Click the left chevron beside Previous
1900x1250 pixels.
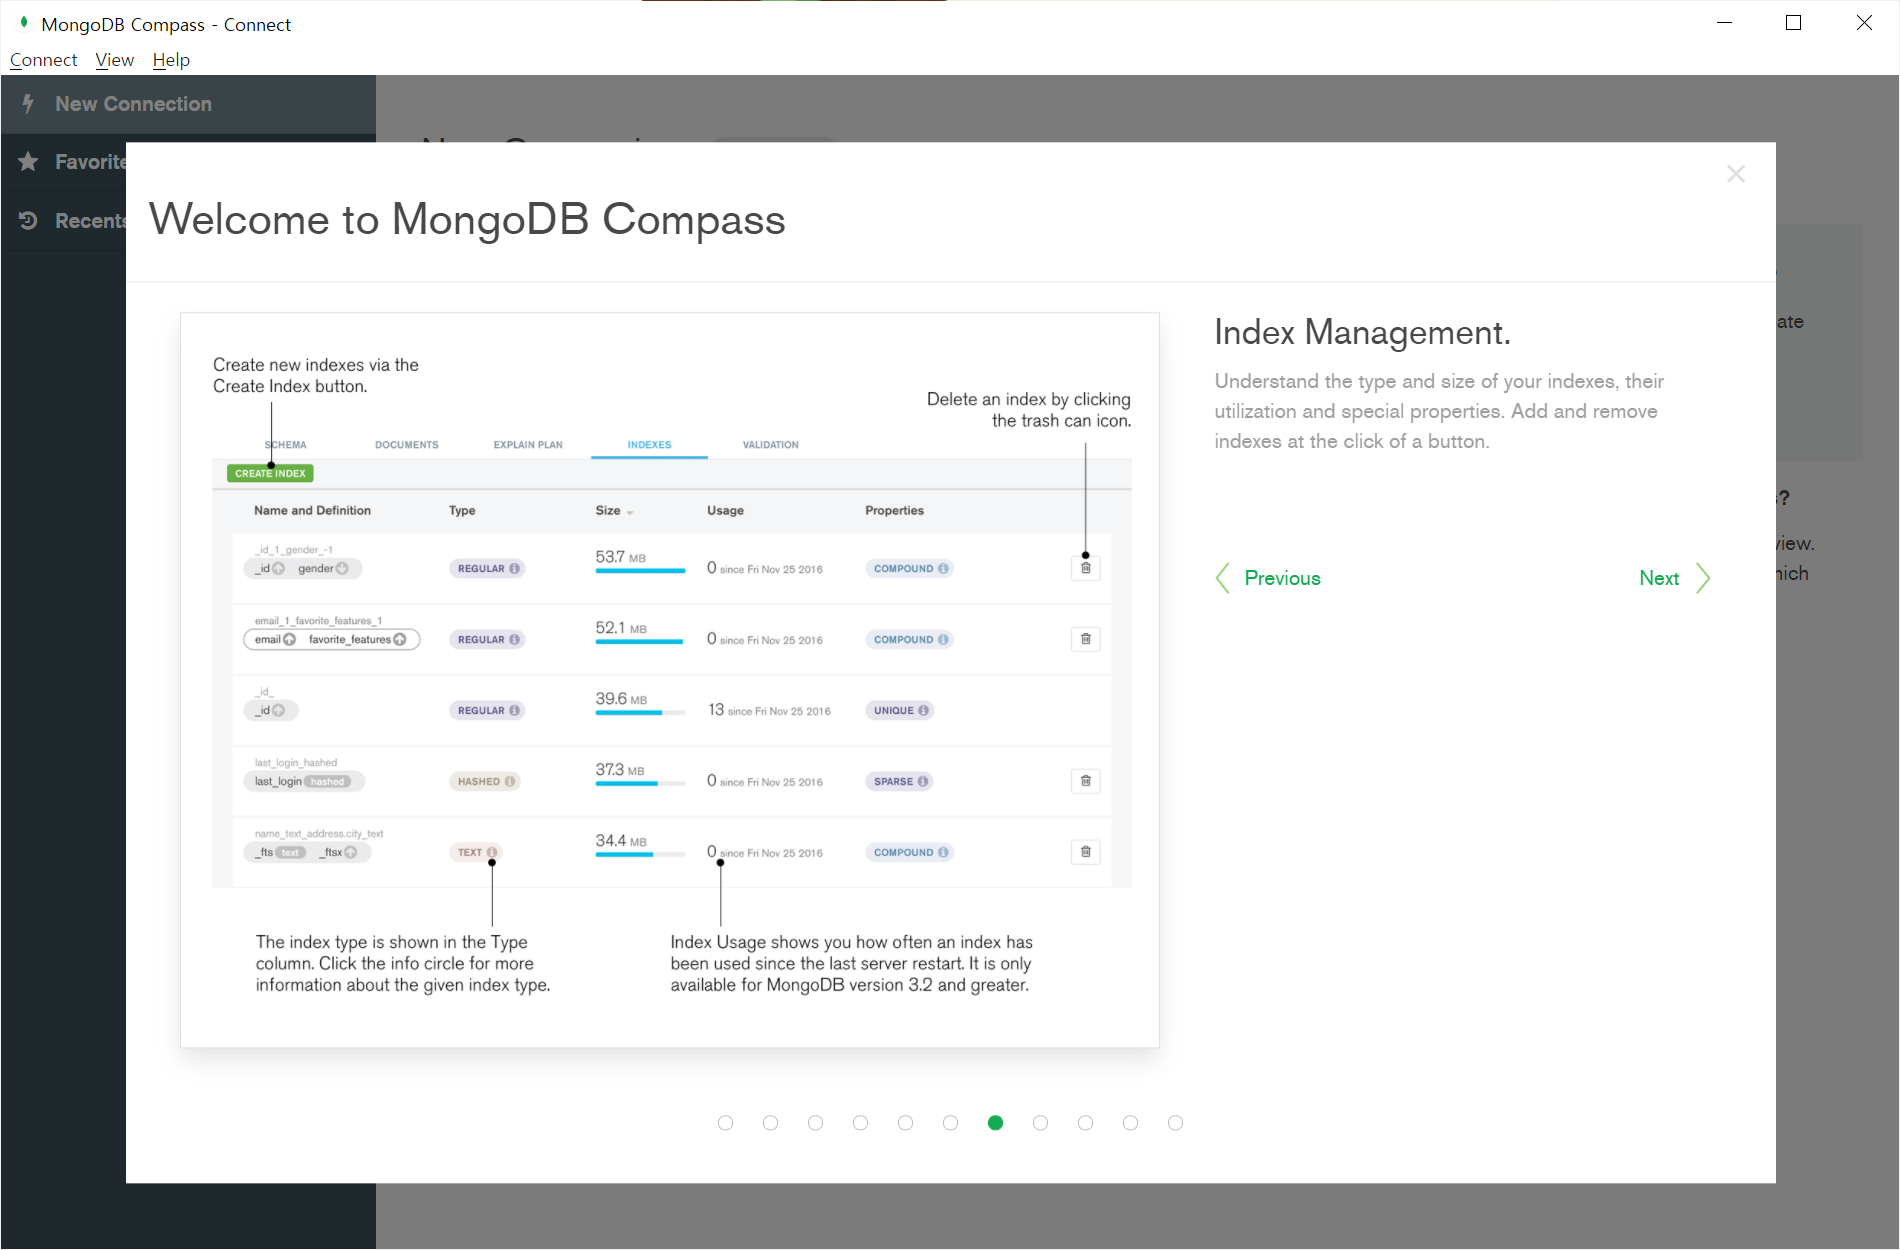coord(1222,578)
